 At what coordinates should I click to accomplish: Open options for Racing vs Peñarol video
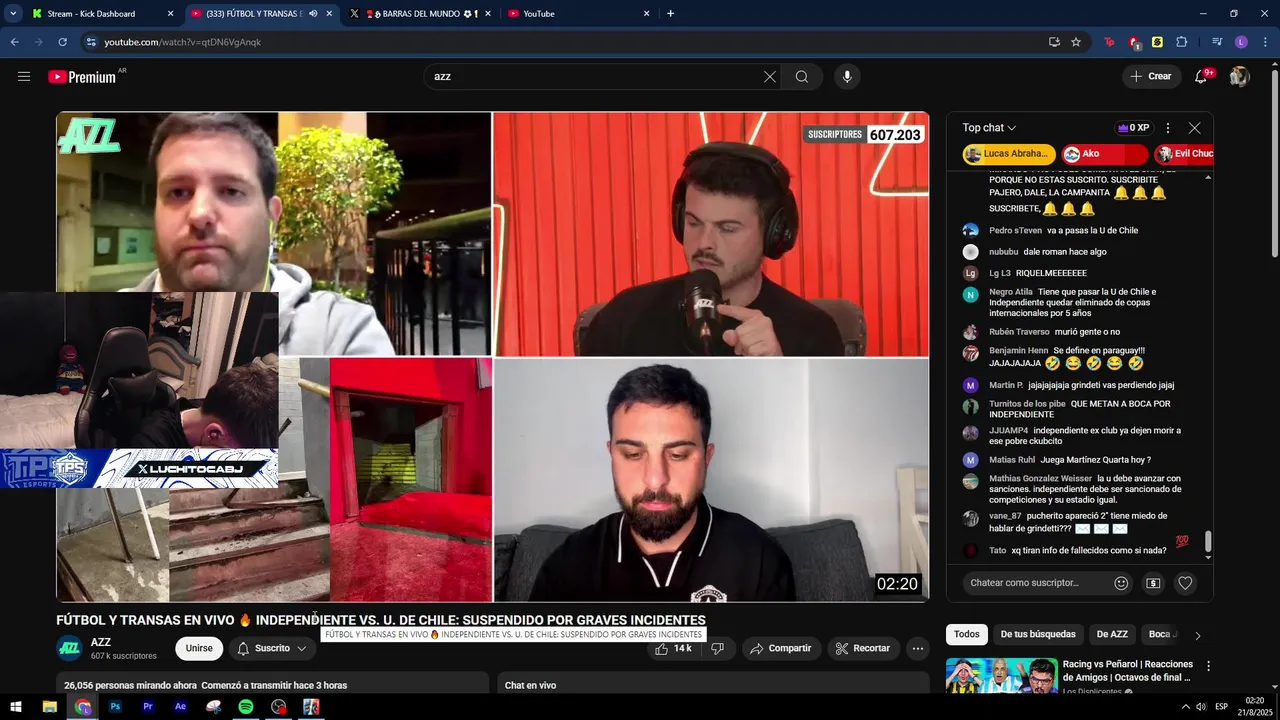click(1208, 666)
